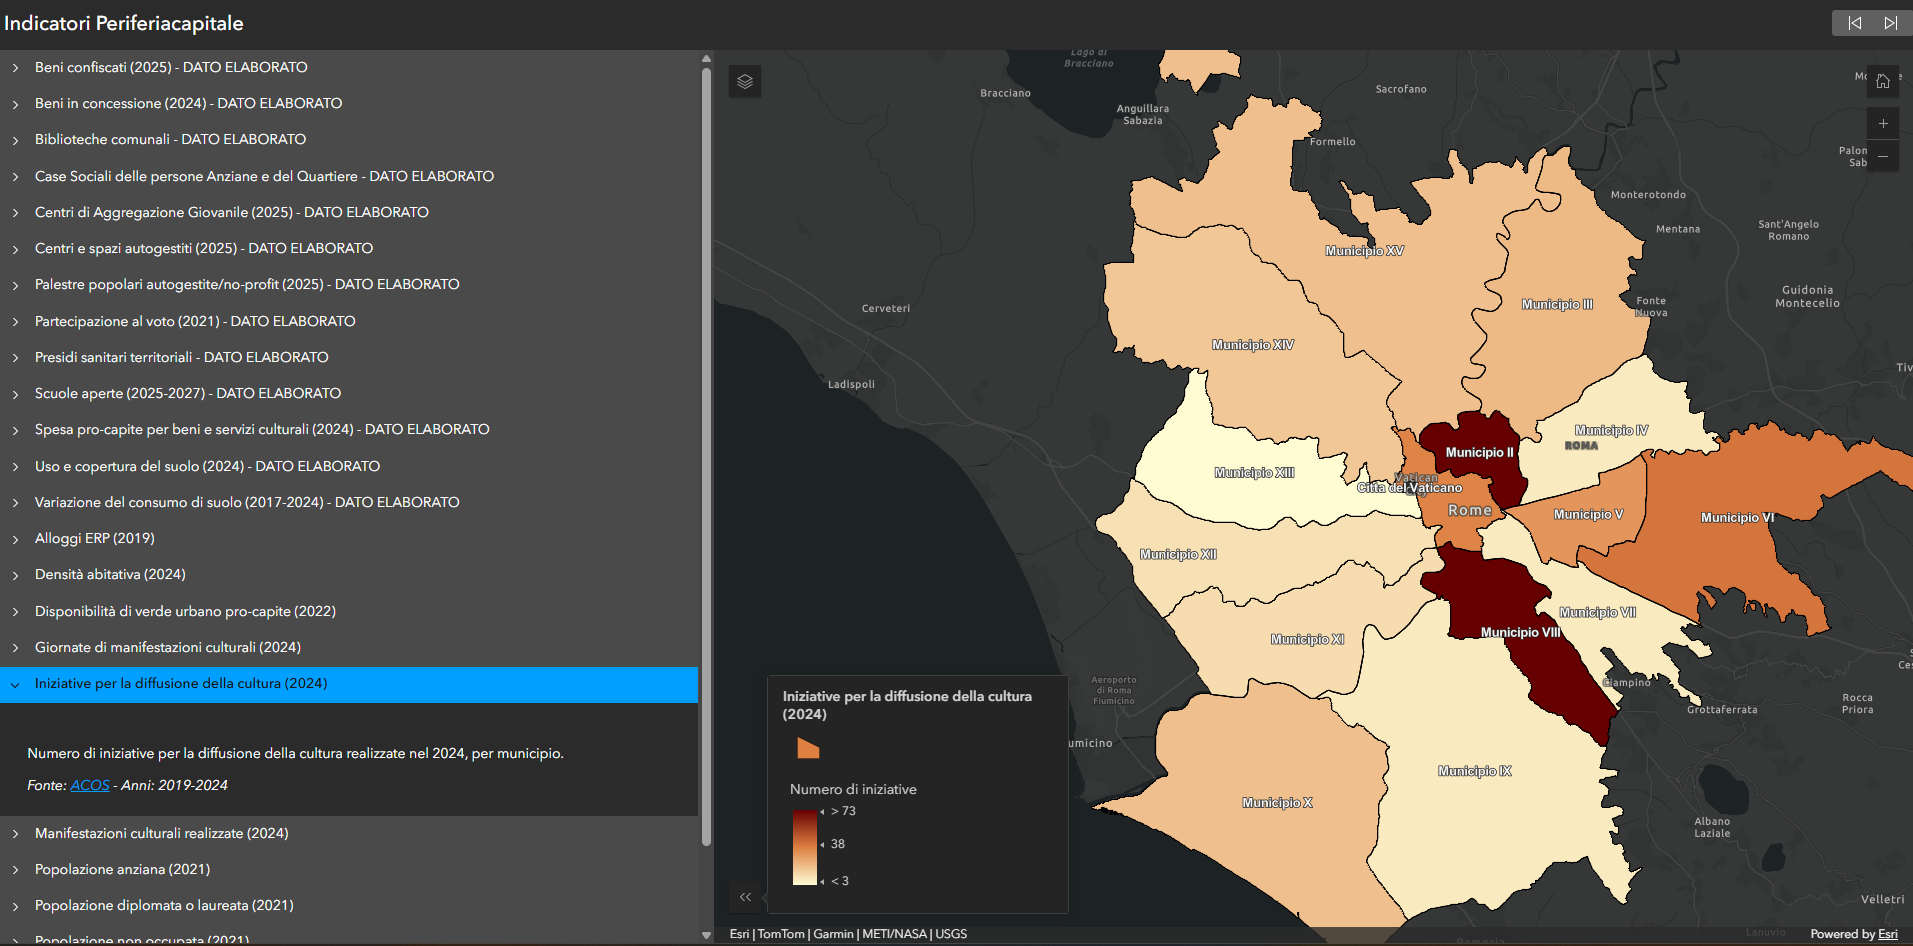Select Municipio IV on the map
The height and width of the screenshot is (946, 1913).
point(1611,430)
